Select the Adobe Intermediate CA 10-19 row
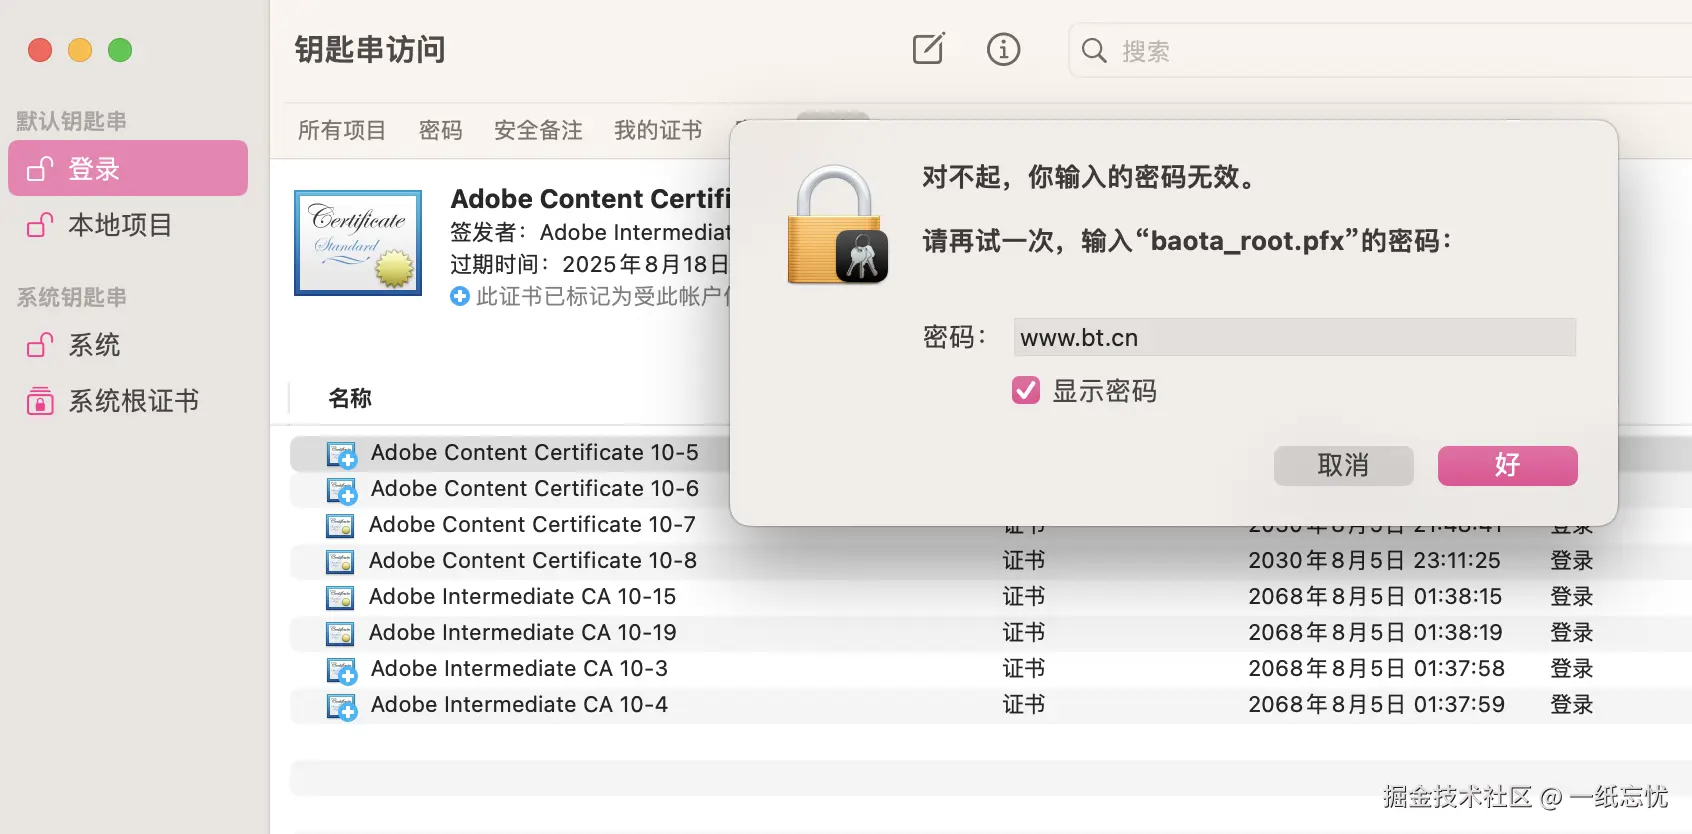This screenshot has width=1692, height=834. 523,633
